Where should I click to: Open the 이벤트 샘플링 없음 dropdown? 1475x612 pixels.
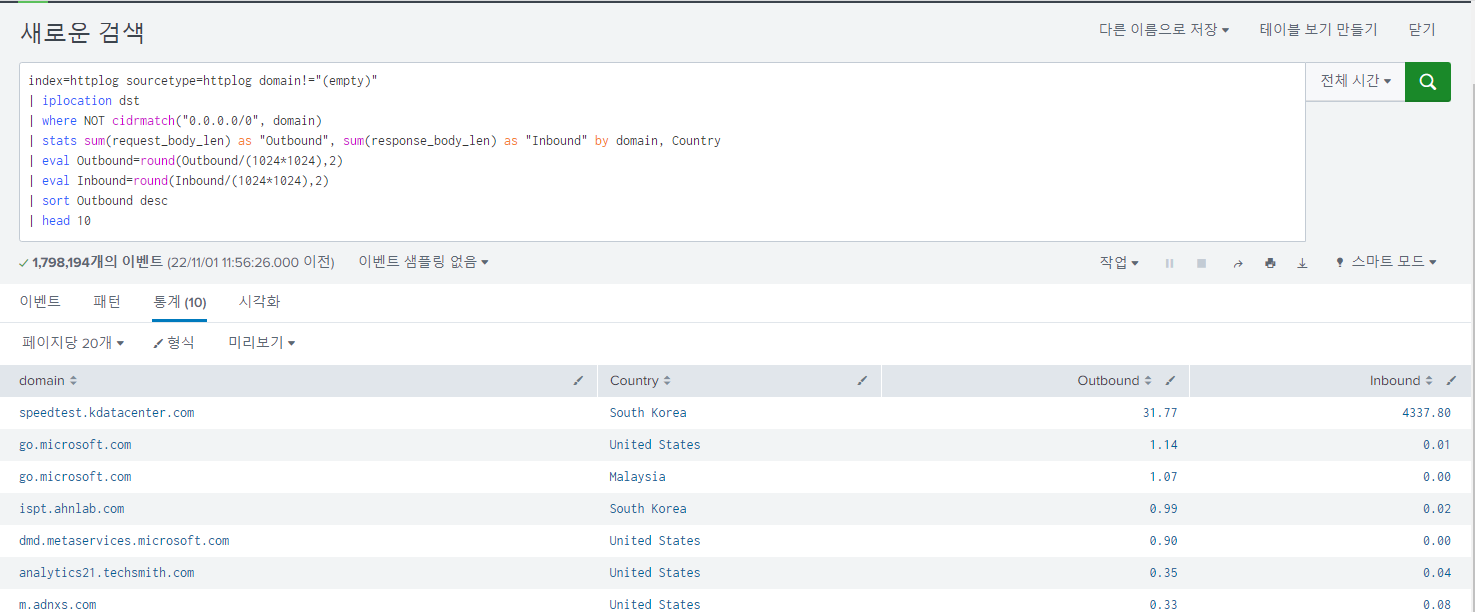tap(424, 262)
